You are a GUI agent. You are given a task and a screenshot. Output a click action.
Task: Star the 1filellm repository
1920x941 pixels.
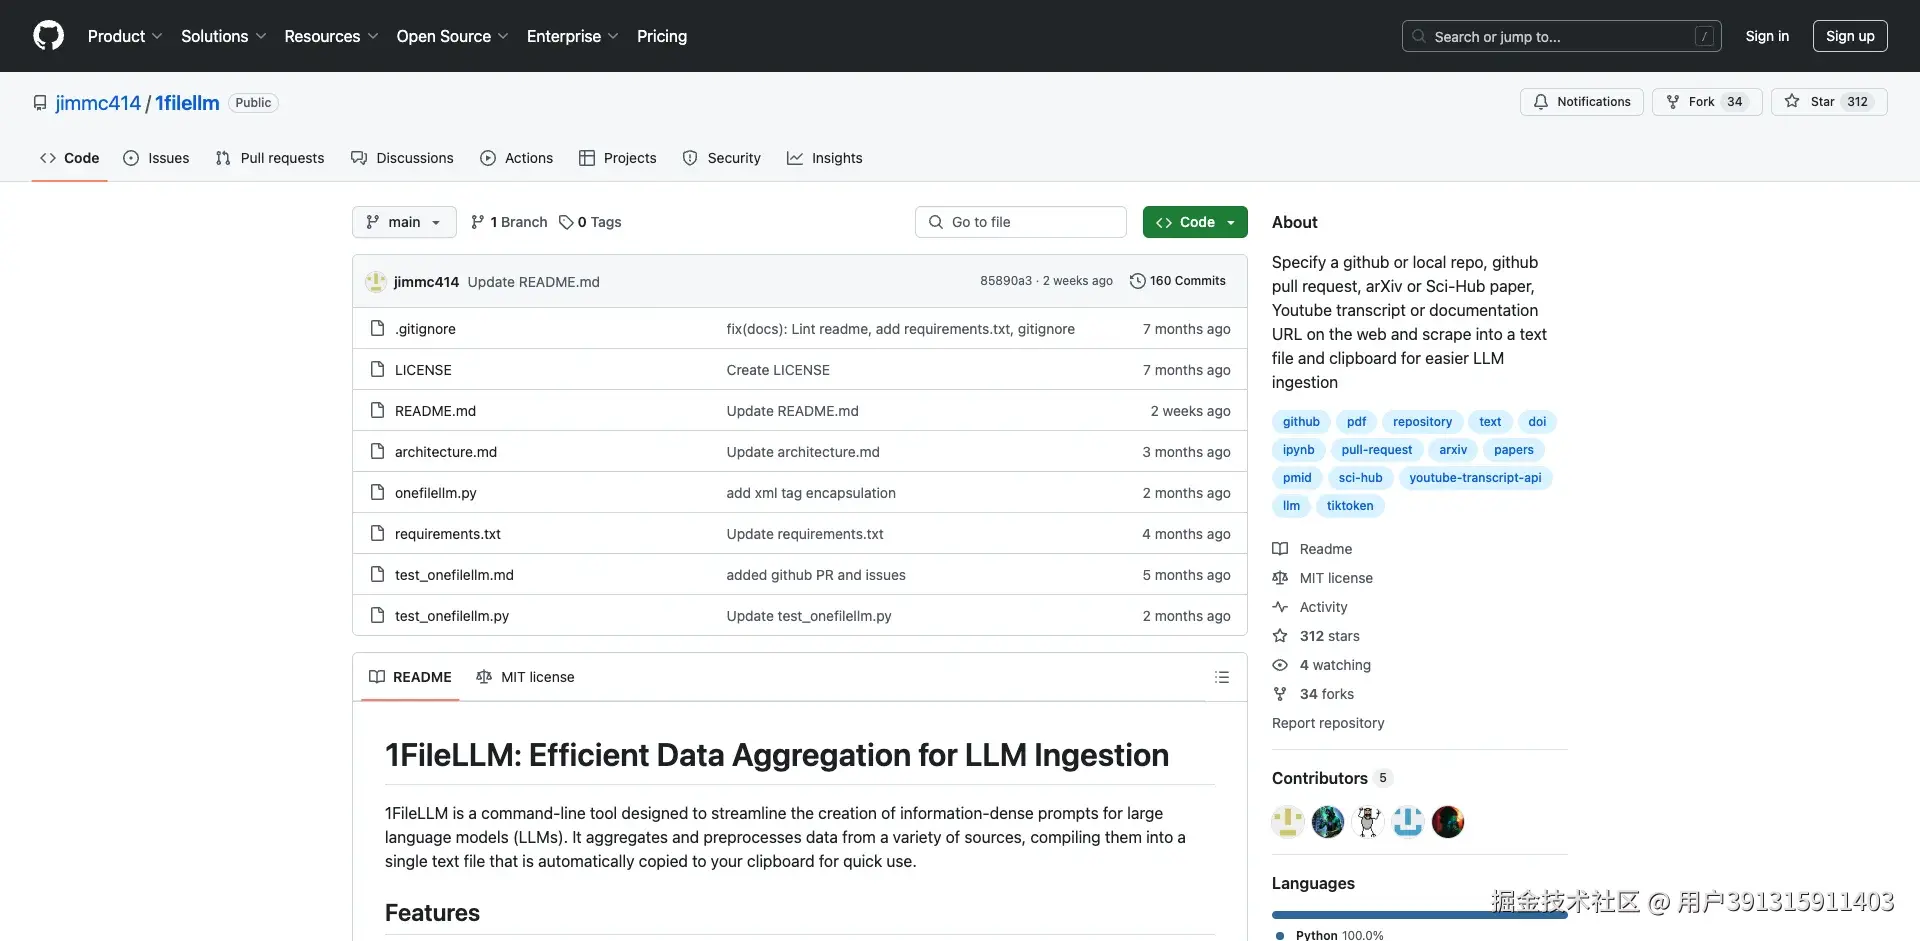click(x=1829, y=102)
